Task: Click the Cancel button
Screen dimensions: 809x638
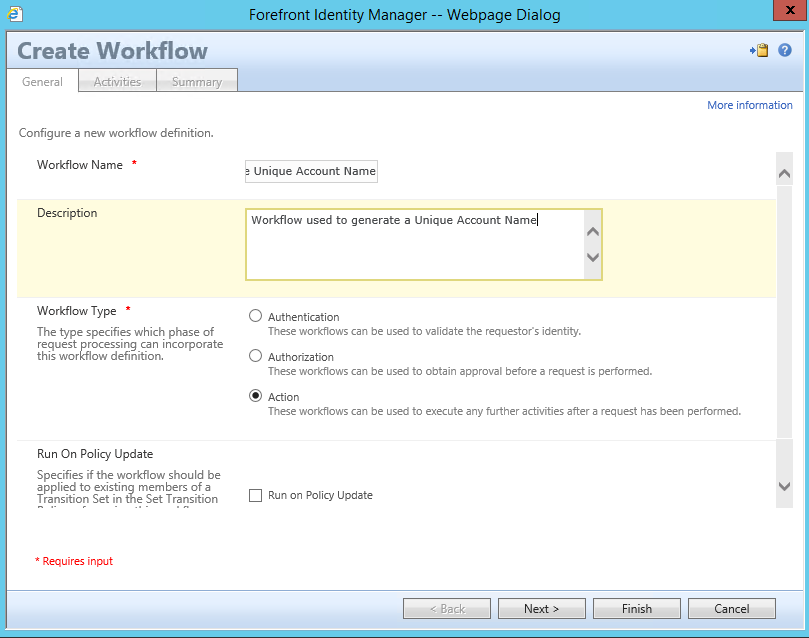Action: click(x=732, y=609)
